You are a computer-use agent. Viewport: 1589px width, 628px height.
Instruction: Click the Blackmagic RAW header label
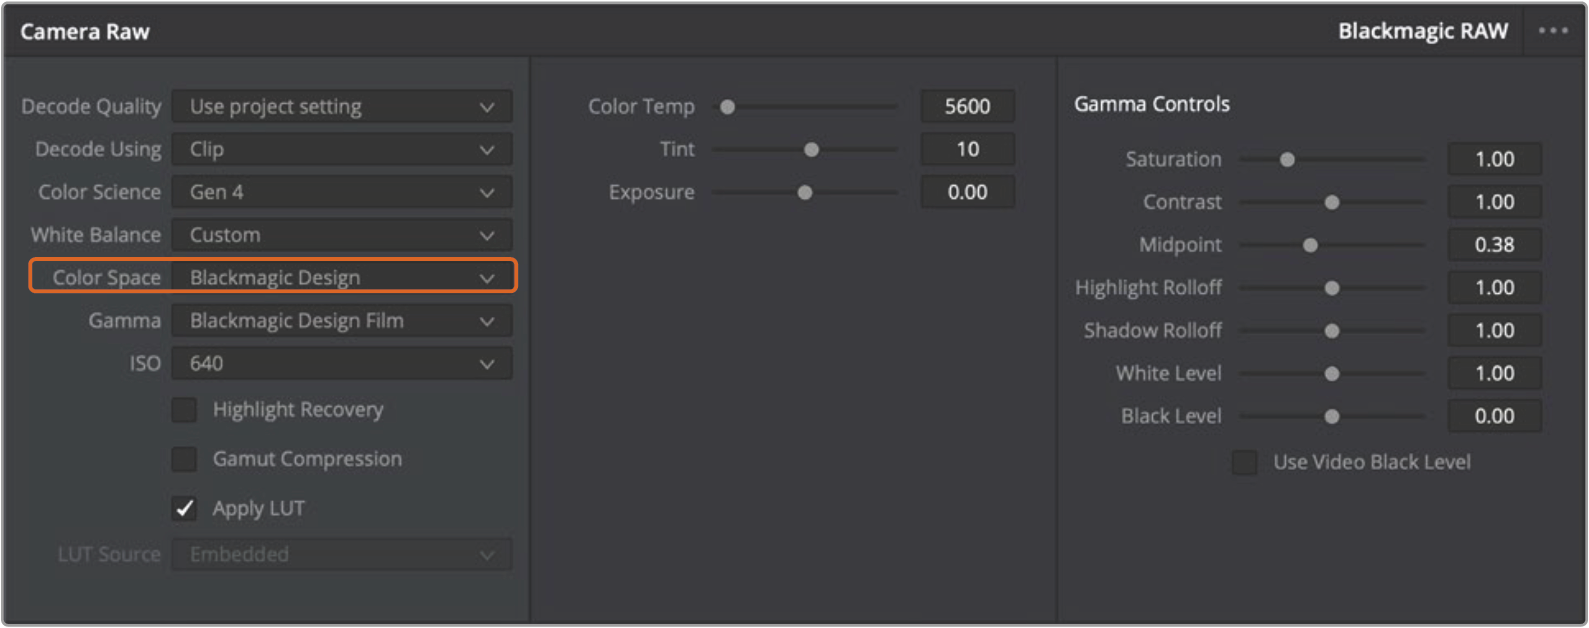point(1422,31)
